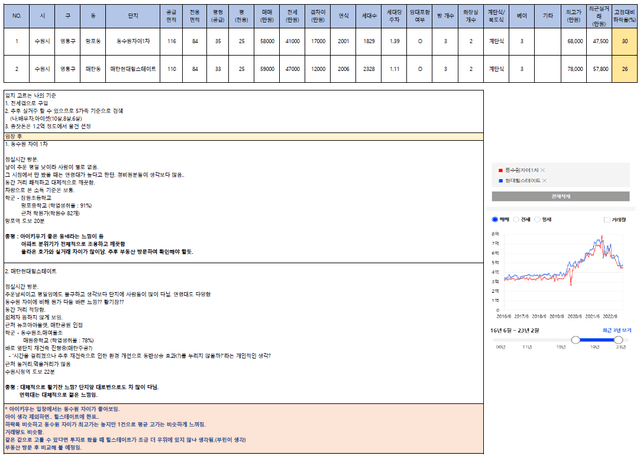
Task: Select the 1829 households cell
Action: [369, 42]
